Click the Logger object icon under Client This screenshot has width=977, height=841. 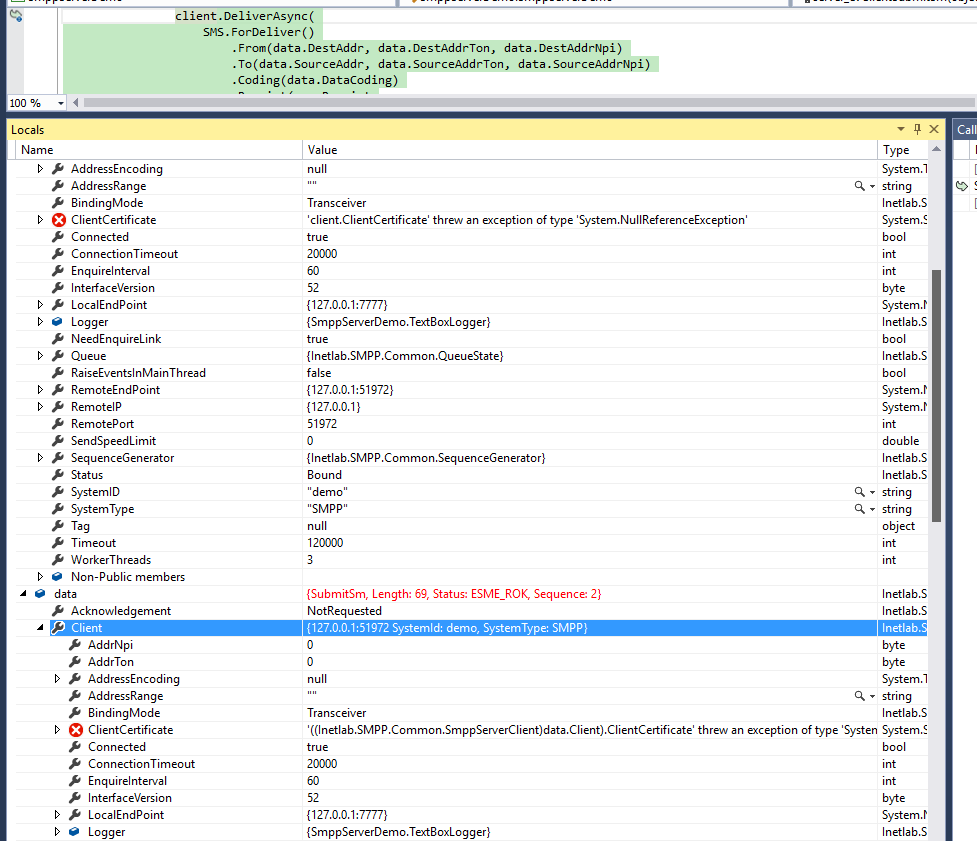click(73, 831)
